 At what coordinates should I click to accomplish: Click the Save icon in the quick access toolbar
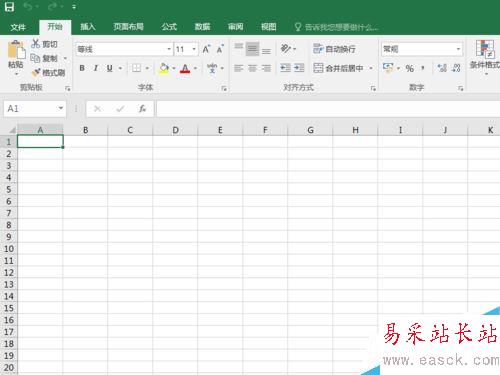tap(9, 7)
